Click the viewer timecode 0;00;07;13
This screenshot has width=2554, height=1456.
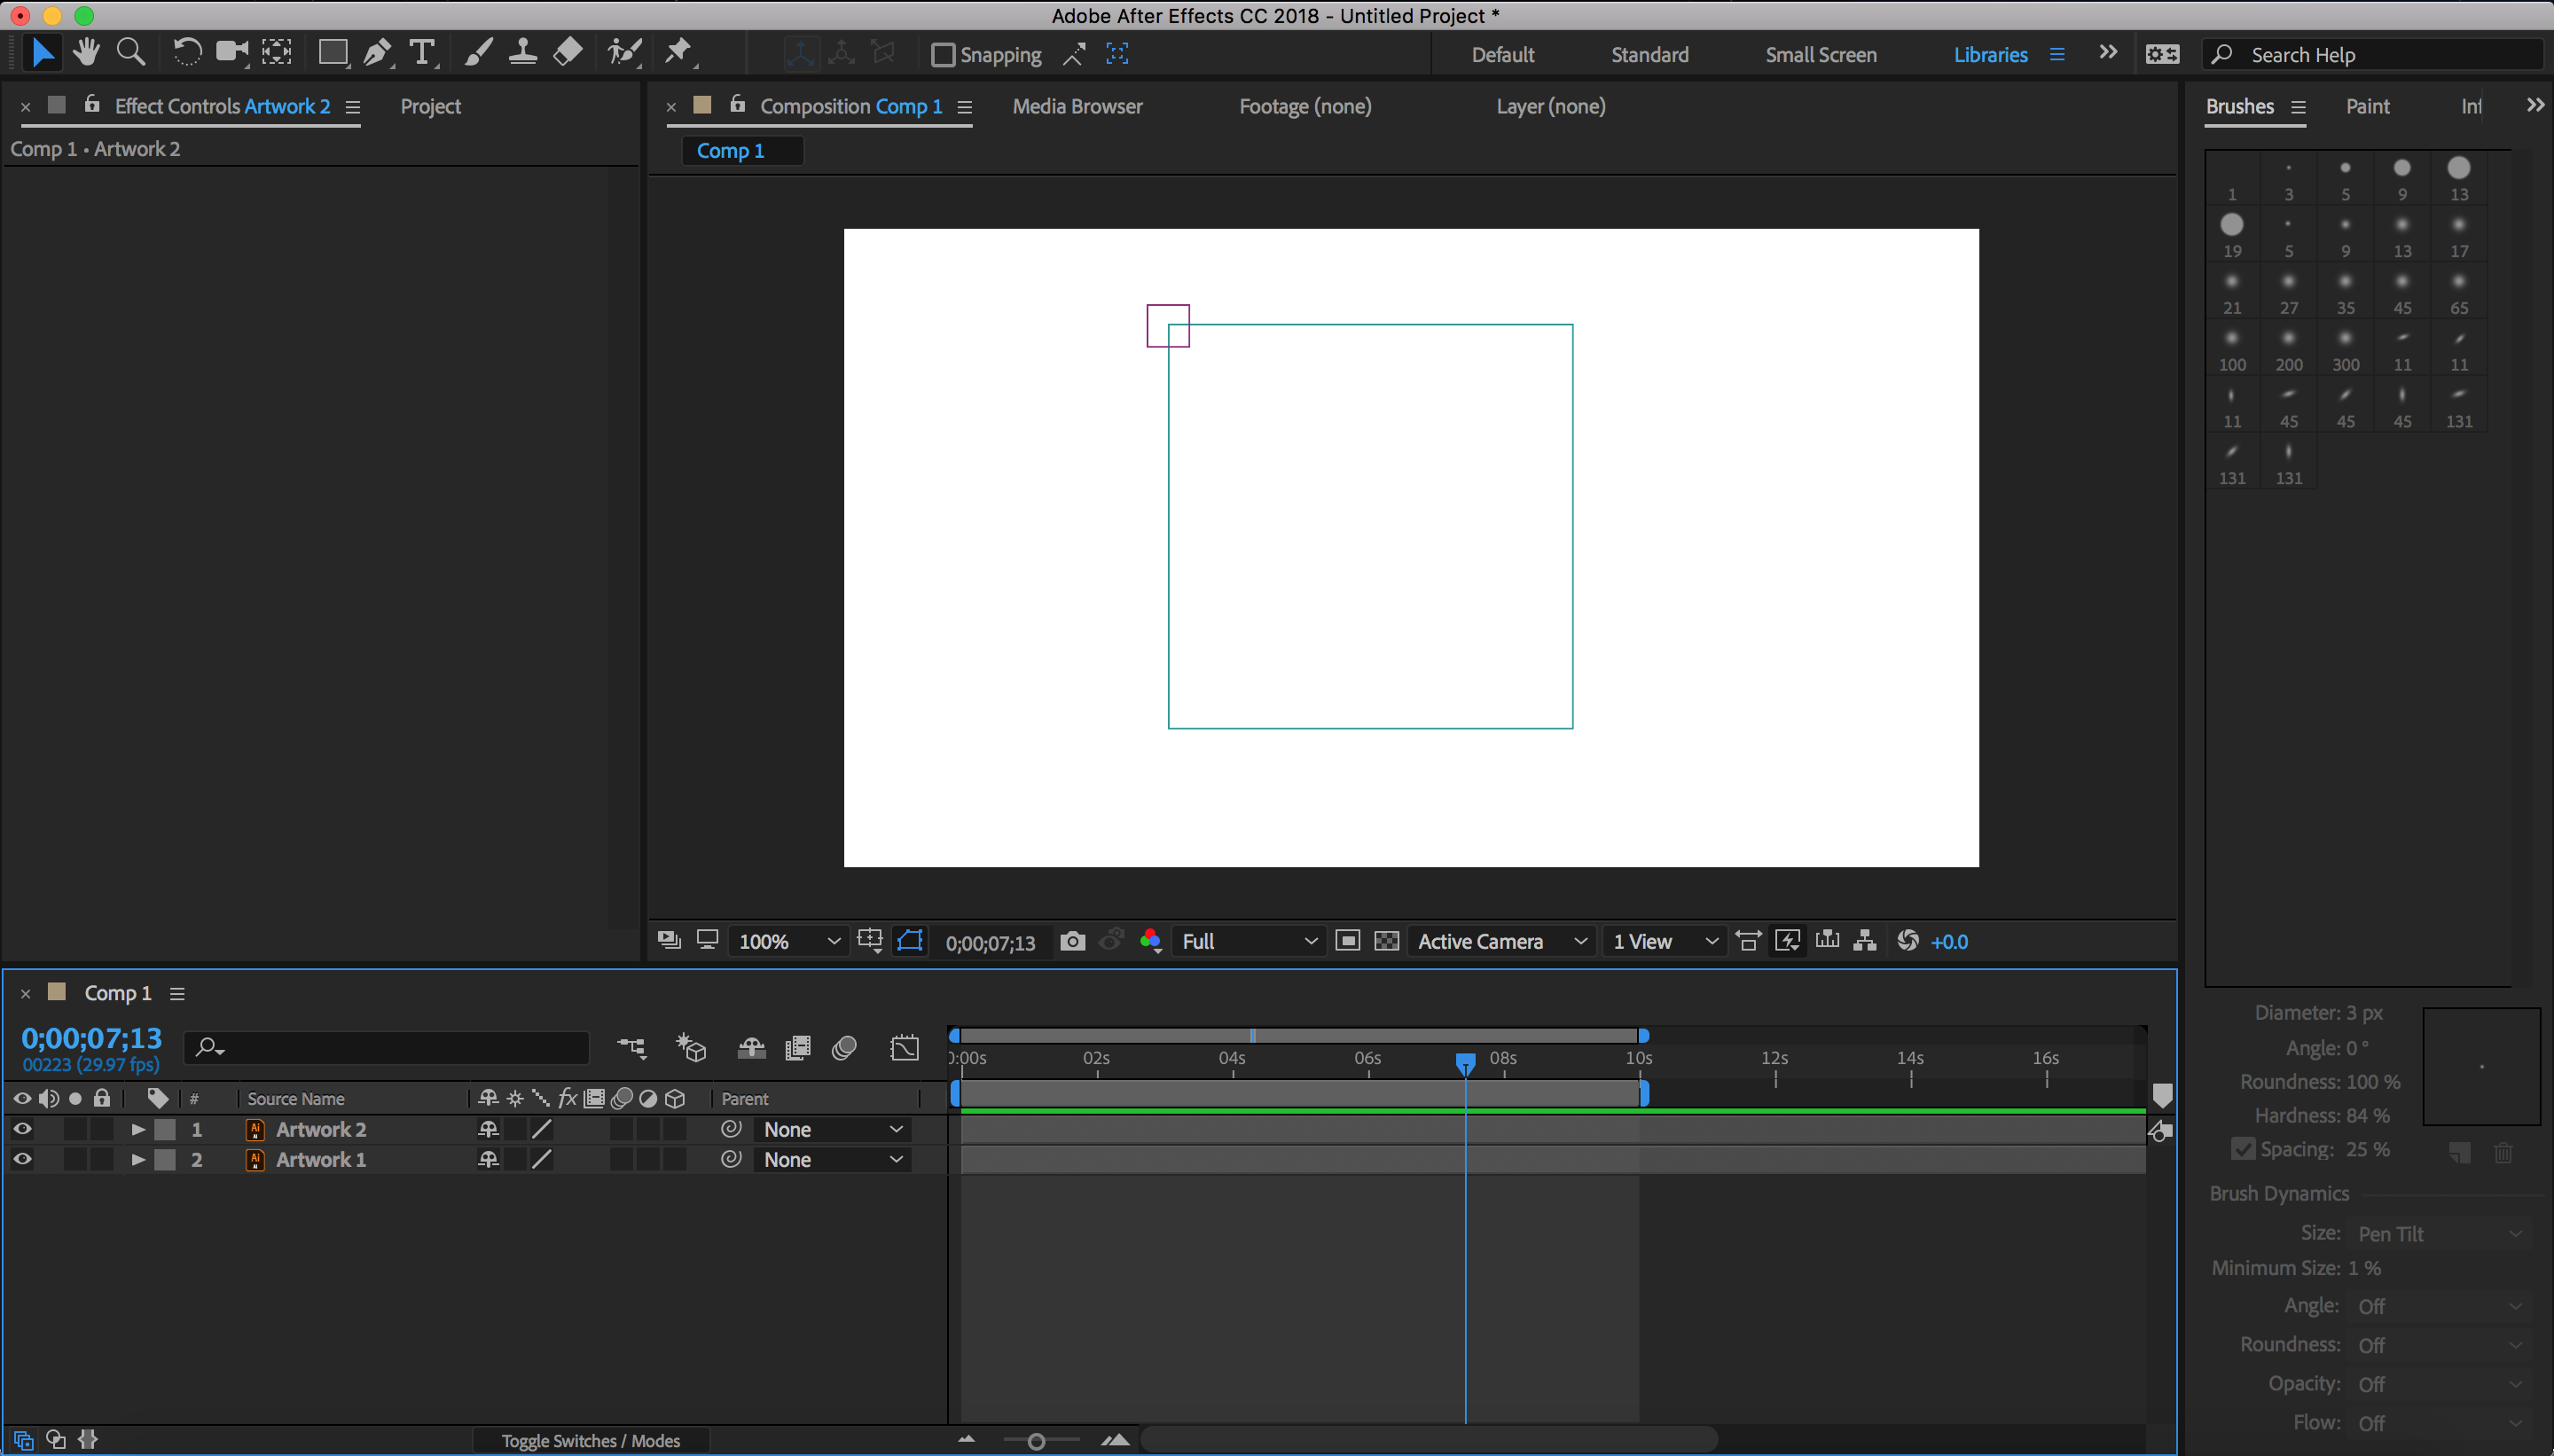point(990,943)
